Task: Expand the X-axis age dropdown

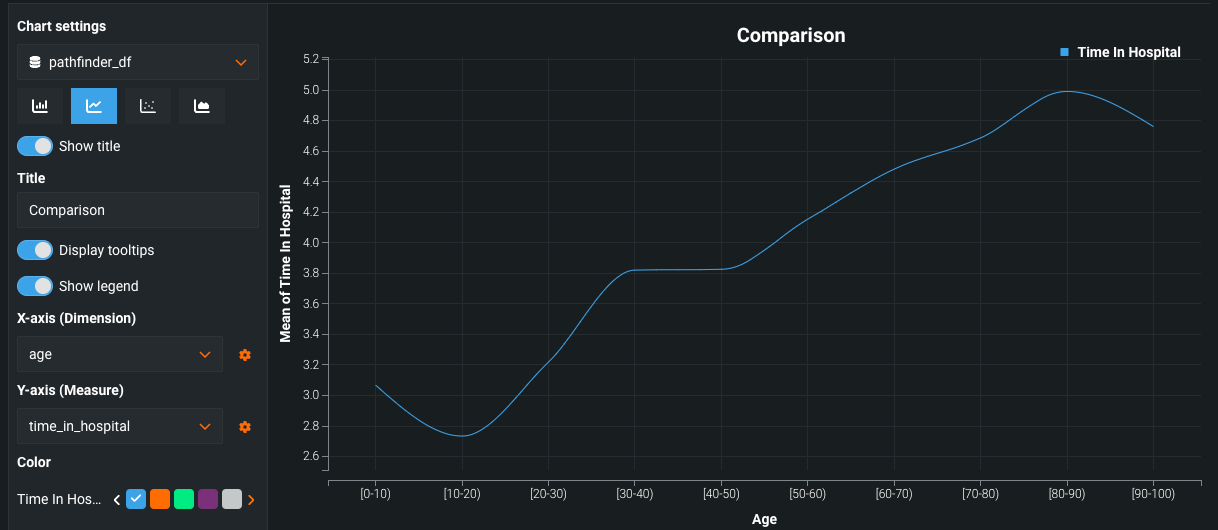Action: 120,354
